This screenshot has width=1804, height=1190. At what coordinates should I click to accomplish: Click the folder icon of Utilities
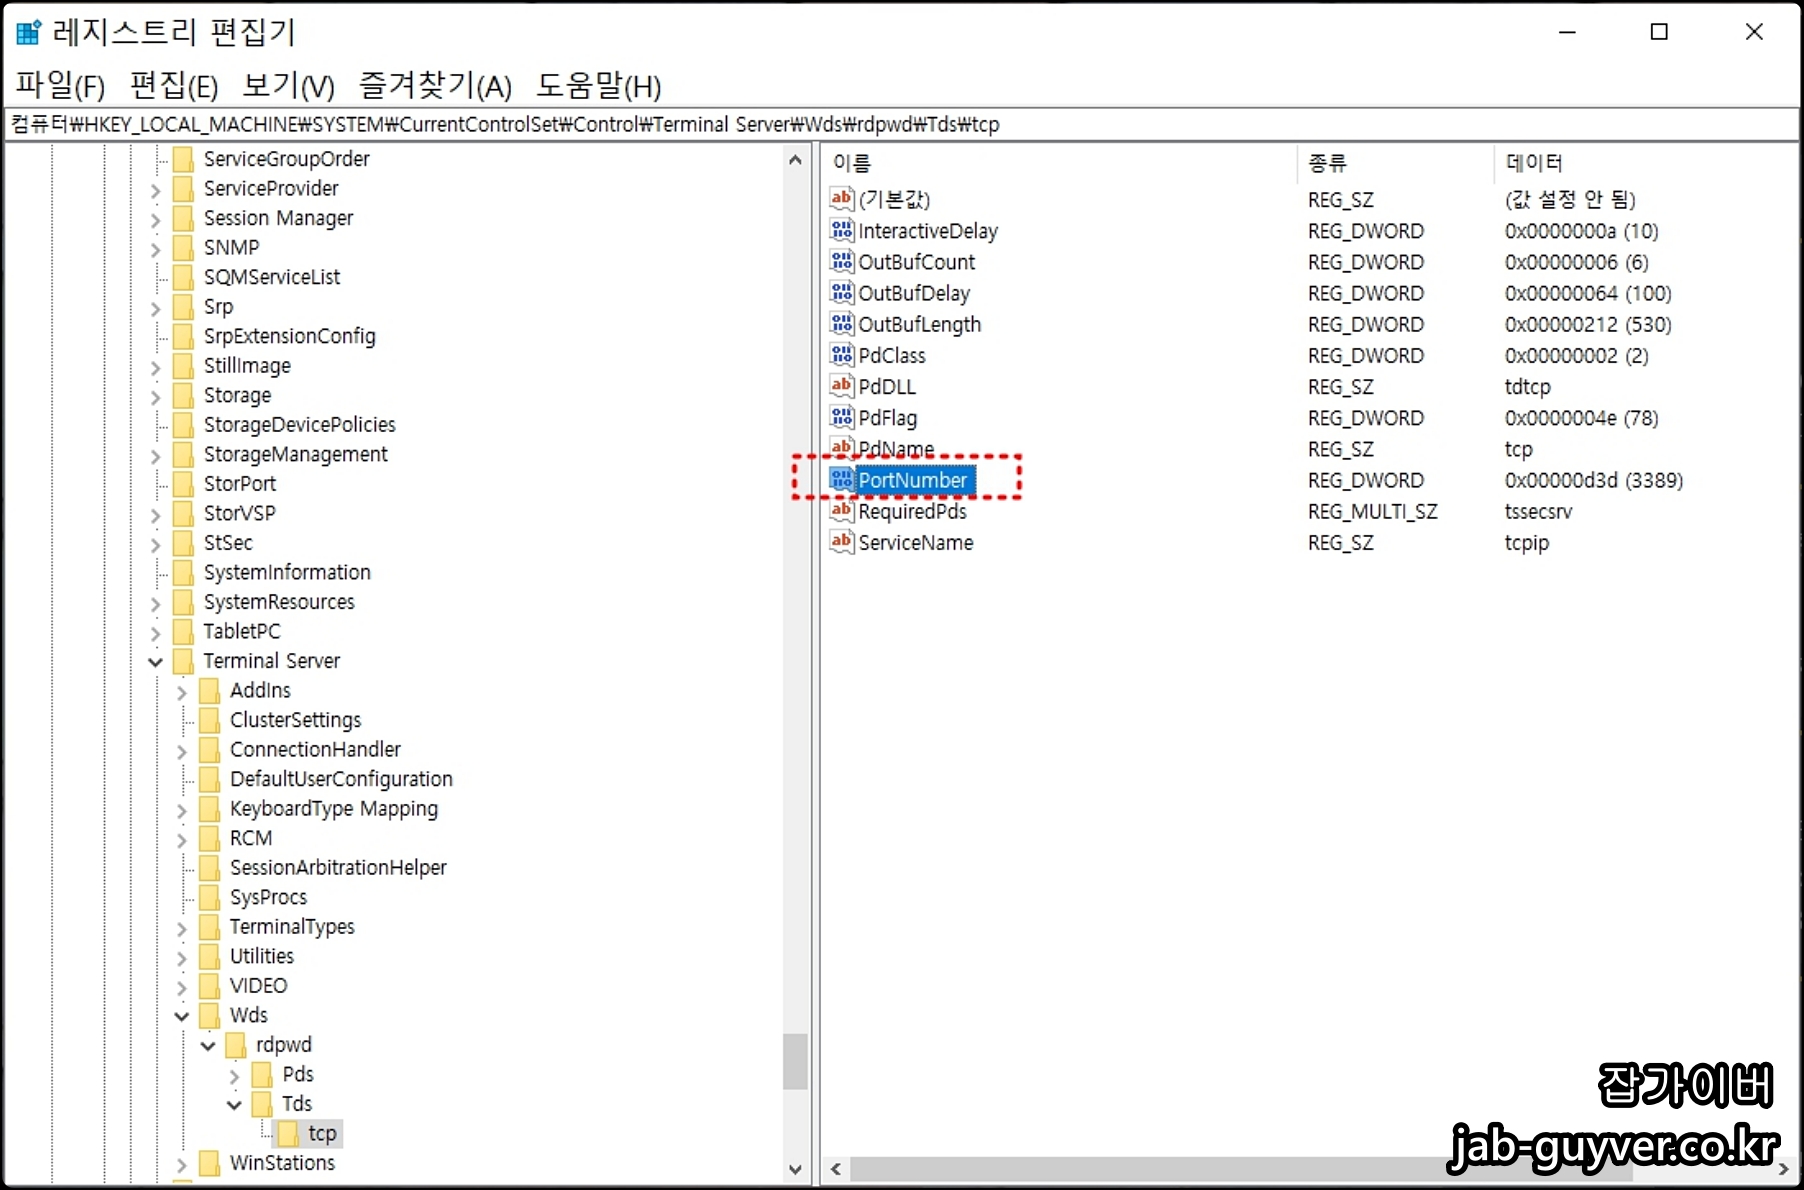click(x=210, y=956)
